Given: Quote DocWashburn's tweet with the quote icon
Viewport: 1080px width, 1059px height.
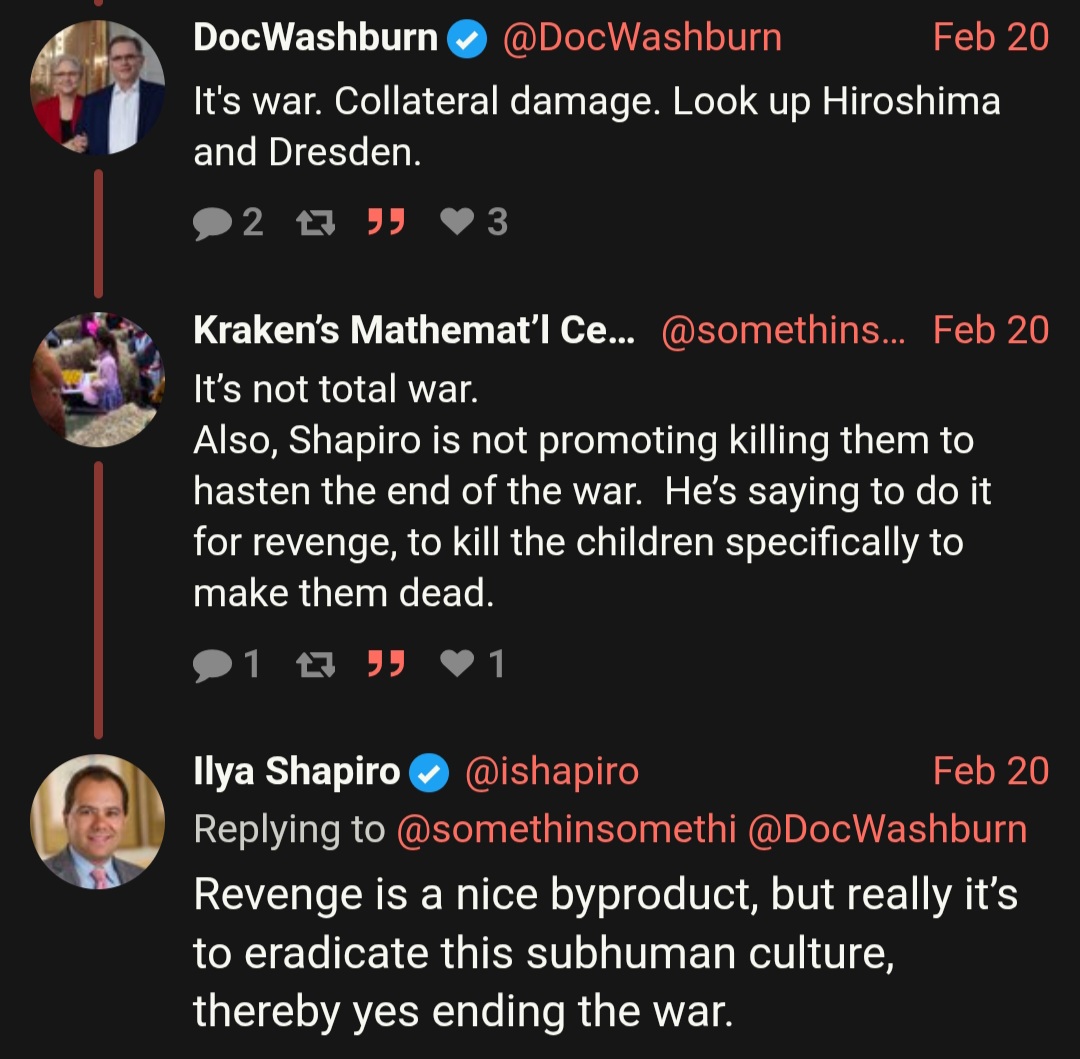Looking at the screenshot, I should coord(386,222).
